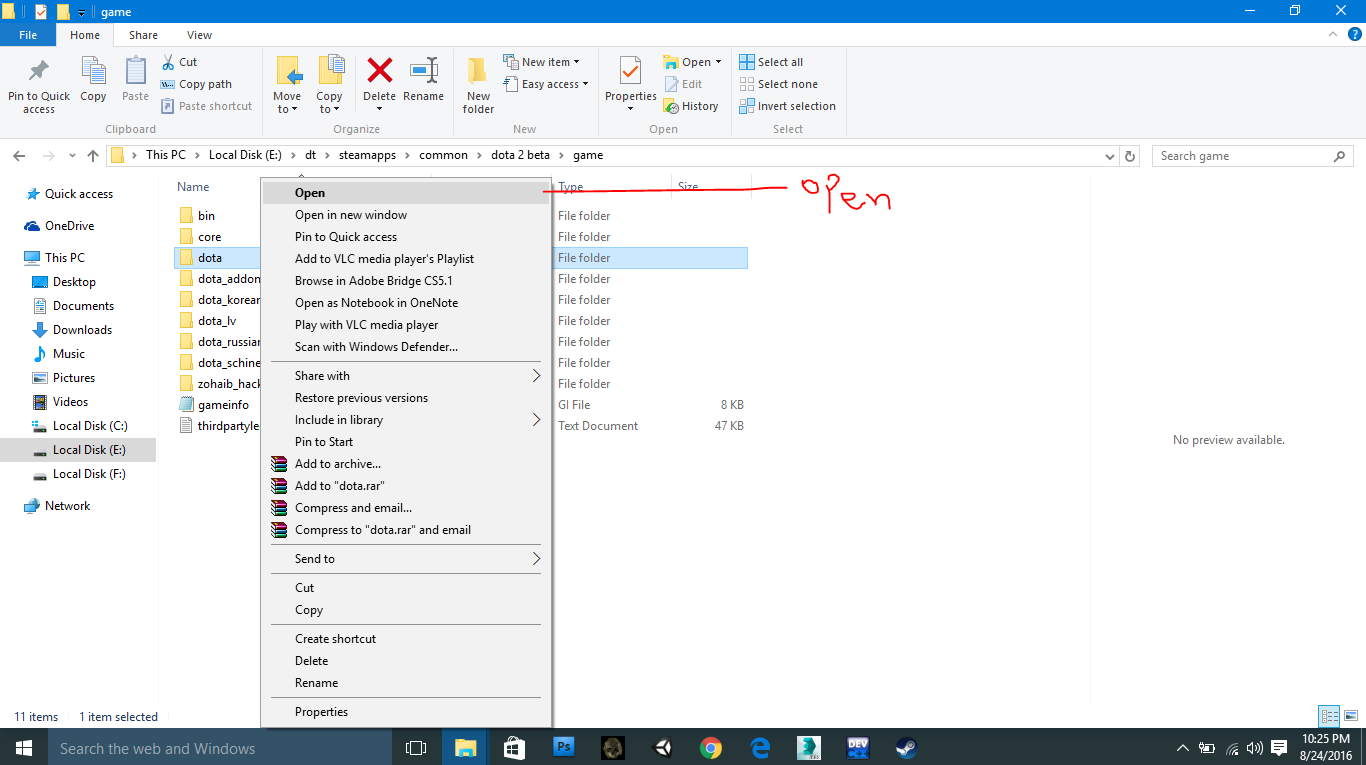Select Network in navigation pane

coord(67,506)
